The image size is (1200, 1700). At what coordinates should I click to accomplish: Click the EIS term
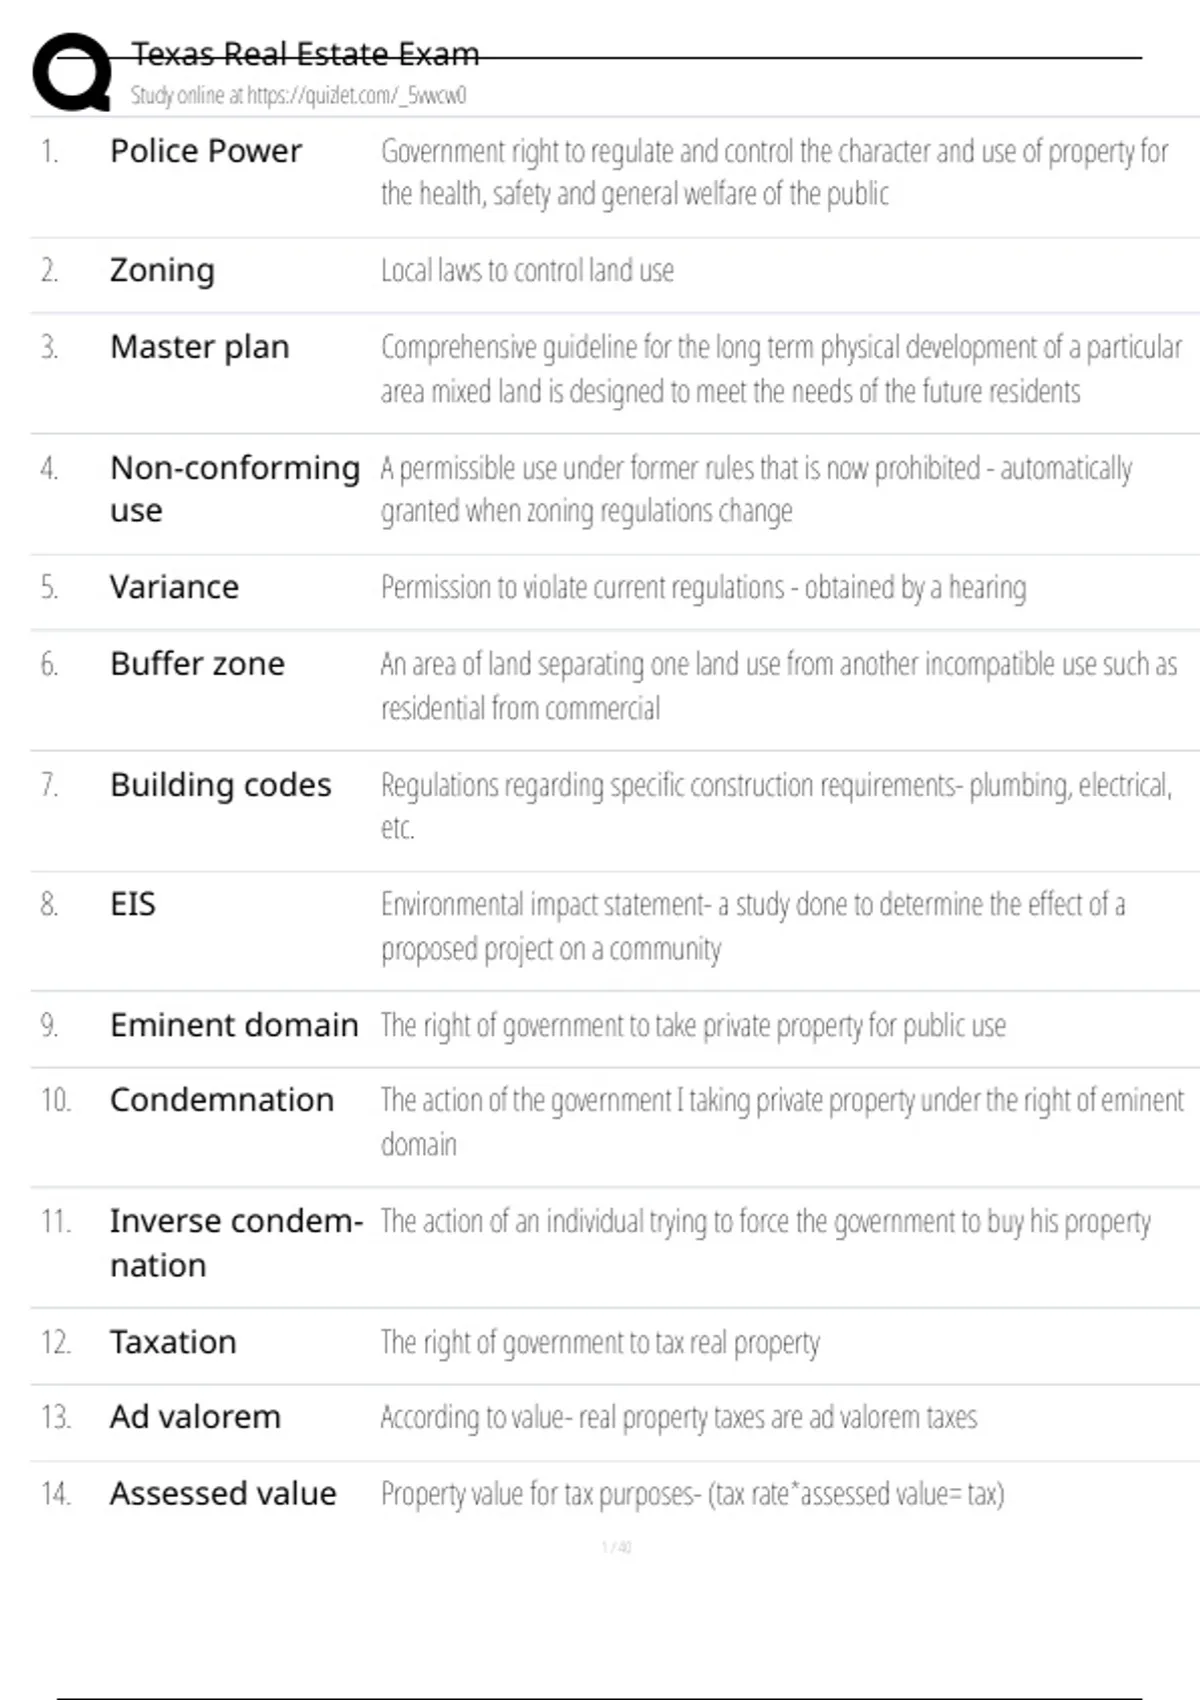[x=133, y=905]
